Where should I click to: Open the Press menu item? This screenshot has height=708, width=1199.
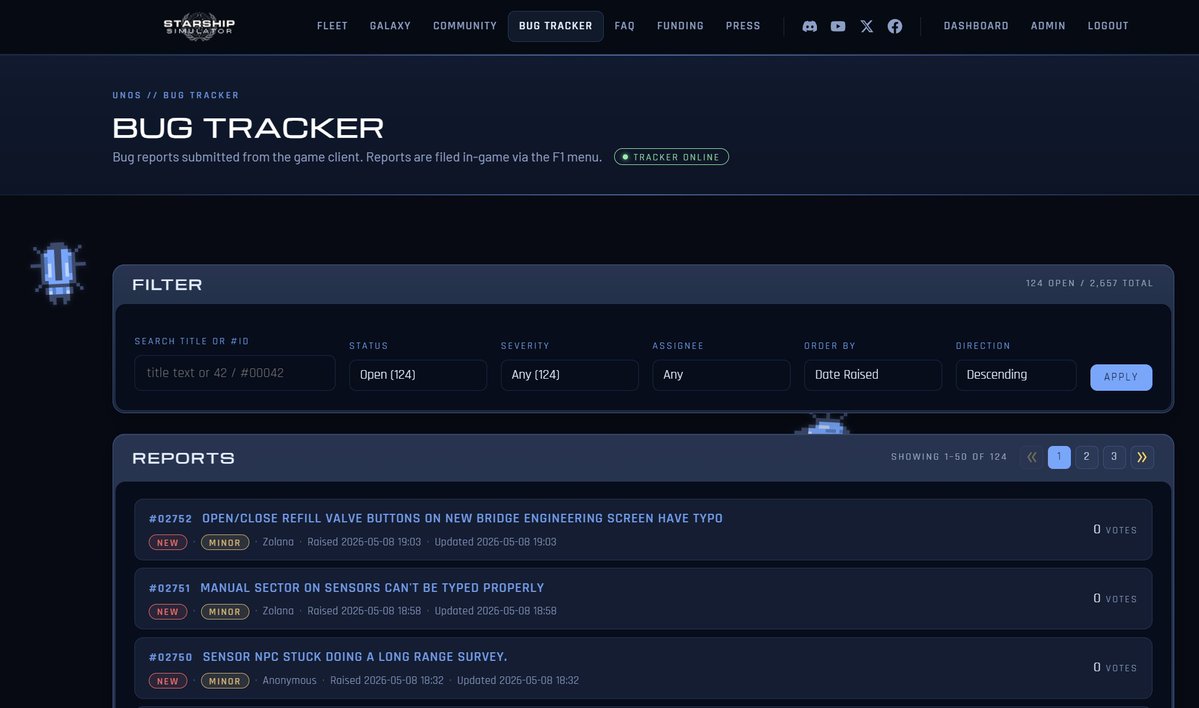(x=742, y=26)
